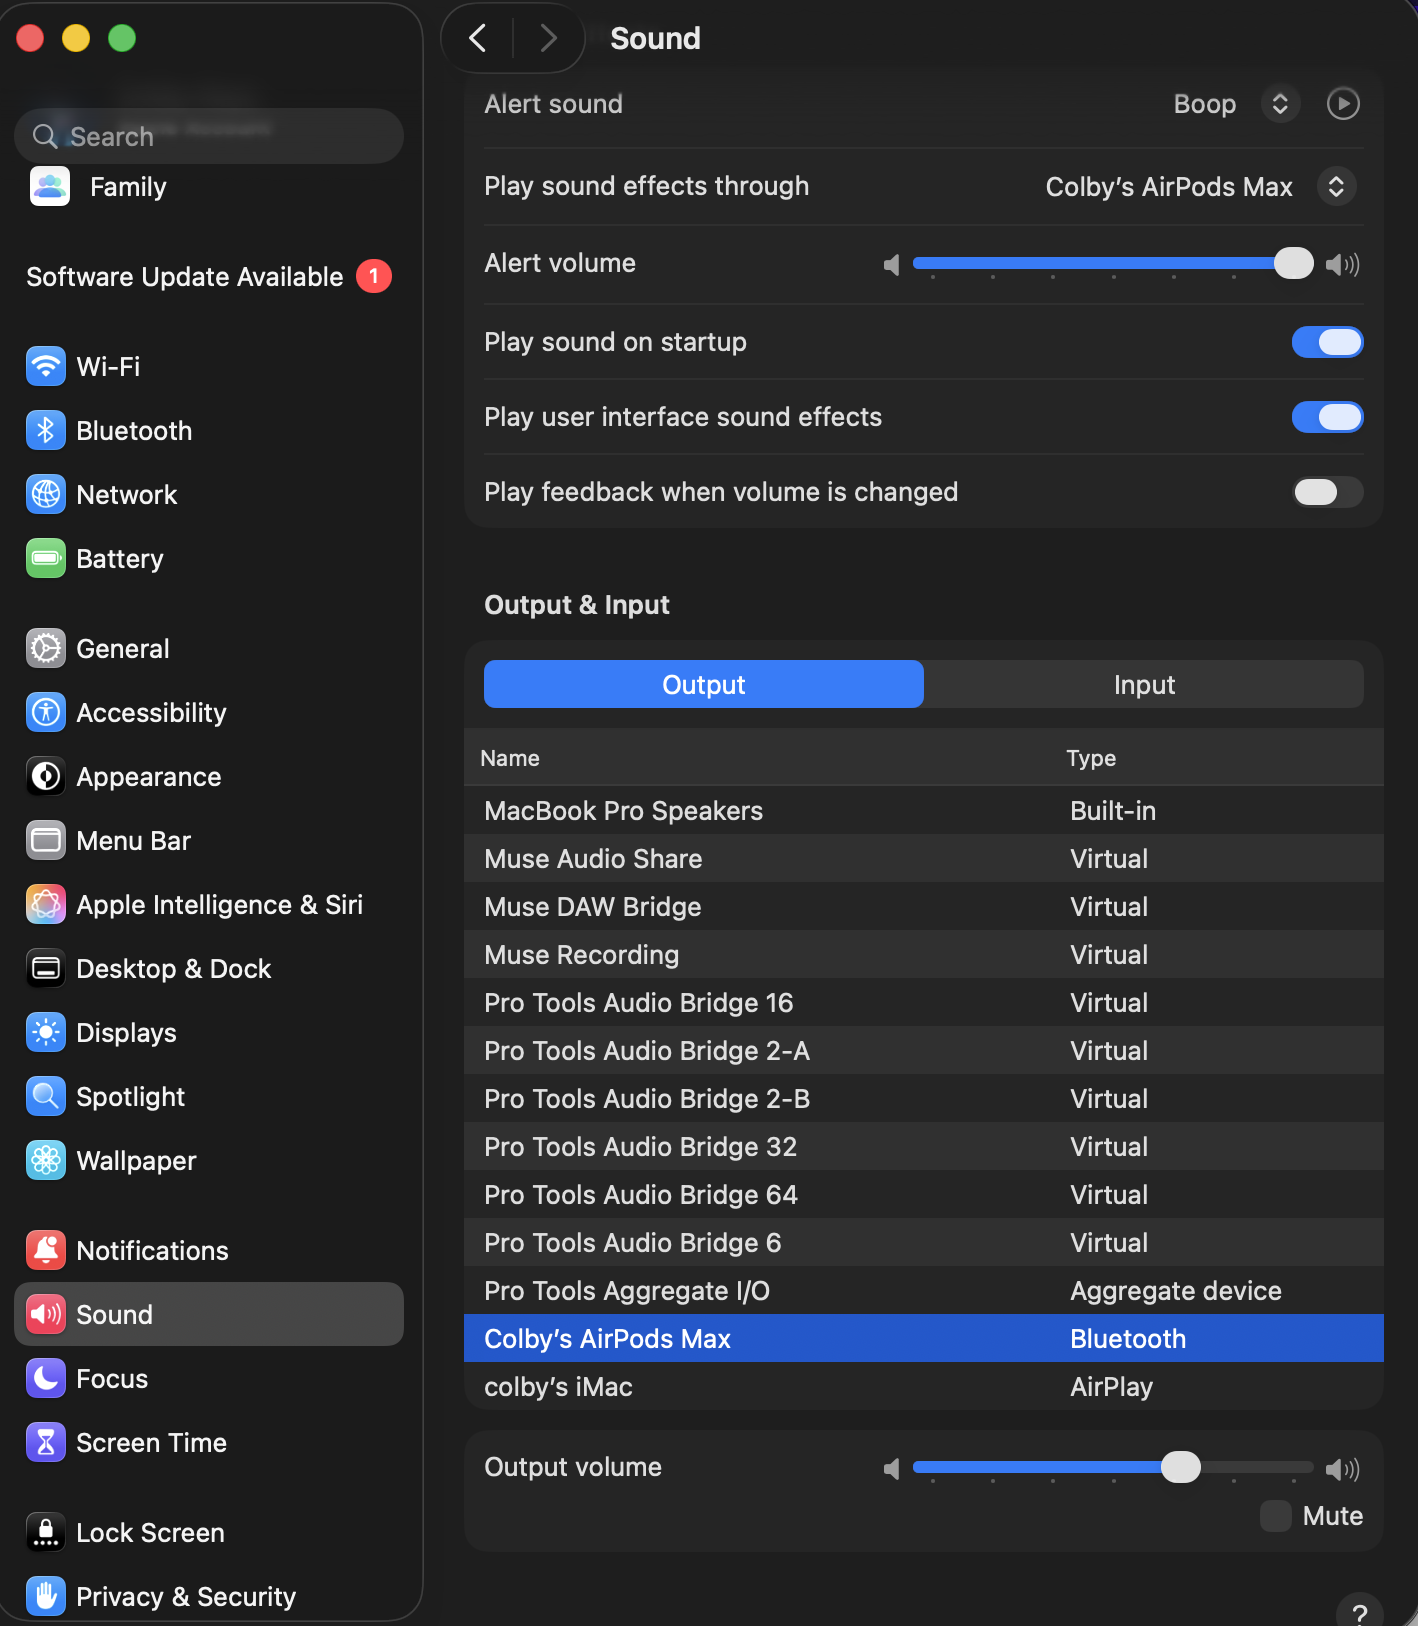Open the Lock Screen icon
1418x1626 pixels.
click(46, 1532)
